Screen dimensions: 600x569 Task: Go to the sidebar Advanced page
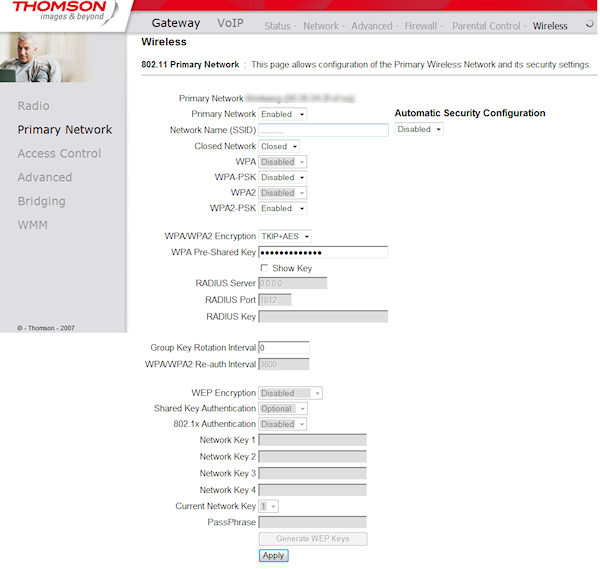(45, 177)
